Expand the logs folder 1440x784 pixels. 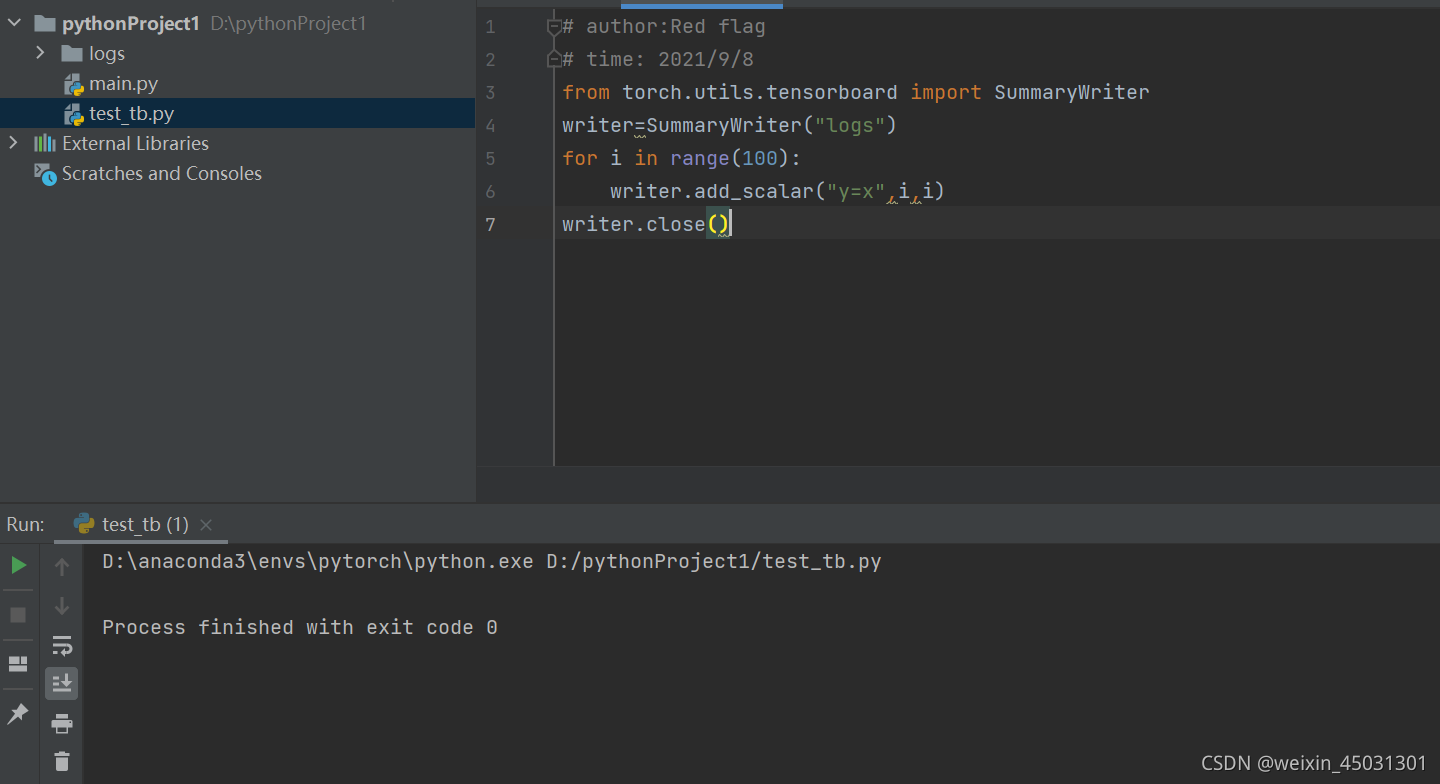[40, 53]
